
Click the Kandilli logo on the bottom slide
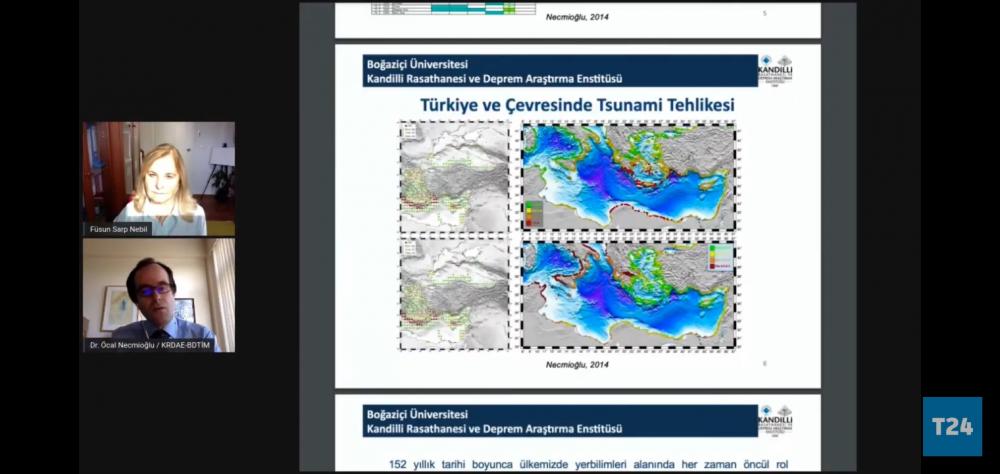pyautogui.click(x=775, y=421)
